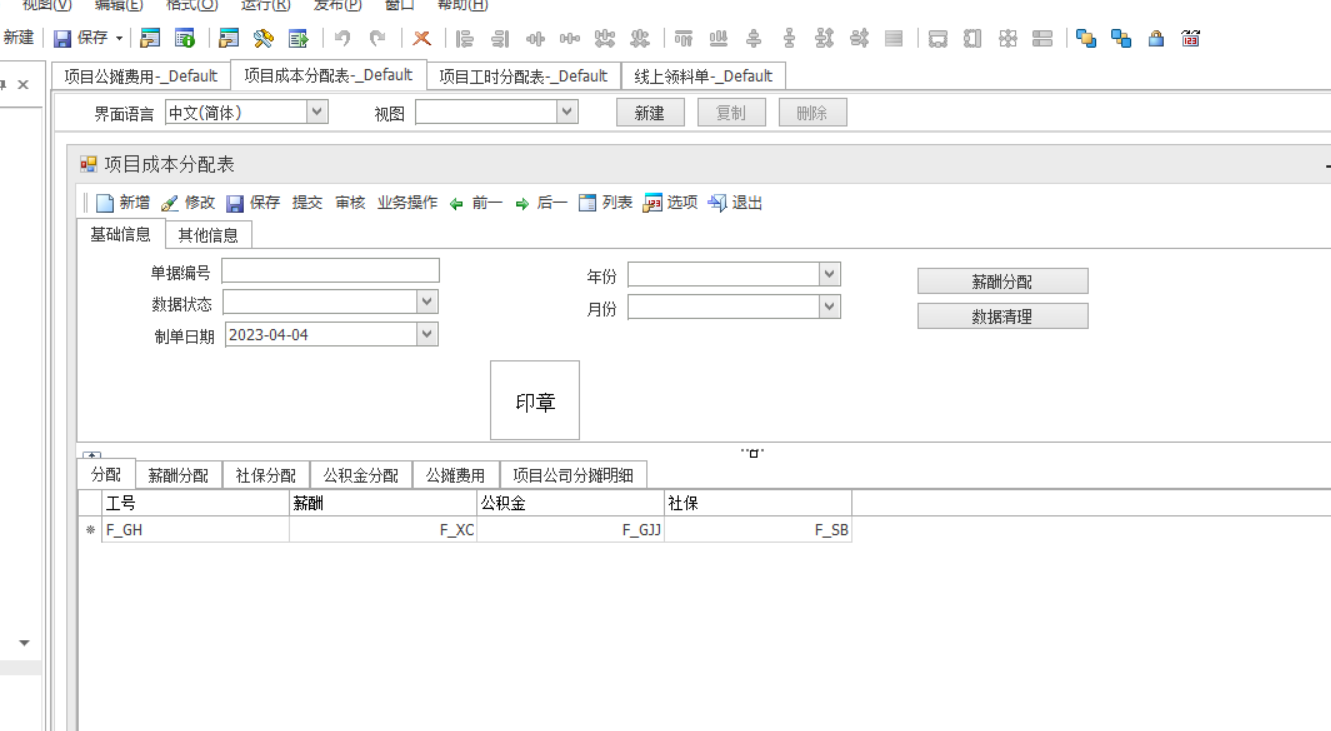This screenshot has width=1331, height=731.
Task: Click the send to back icon
Action: pos(1121,39)
